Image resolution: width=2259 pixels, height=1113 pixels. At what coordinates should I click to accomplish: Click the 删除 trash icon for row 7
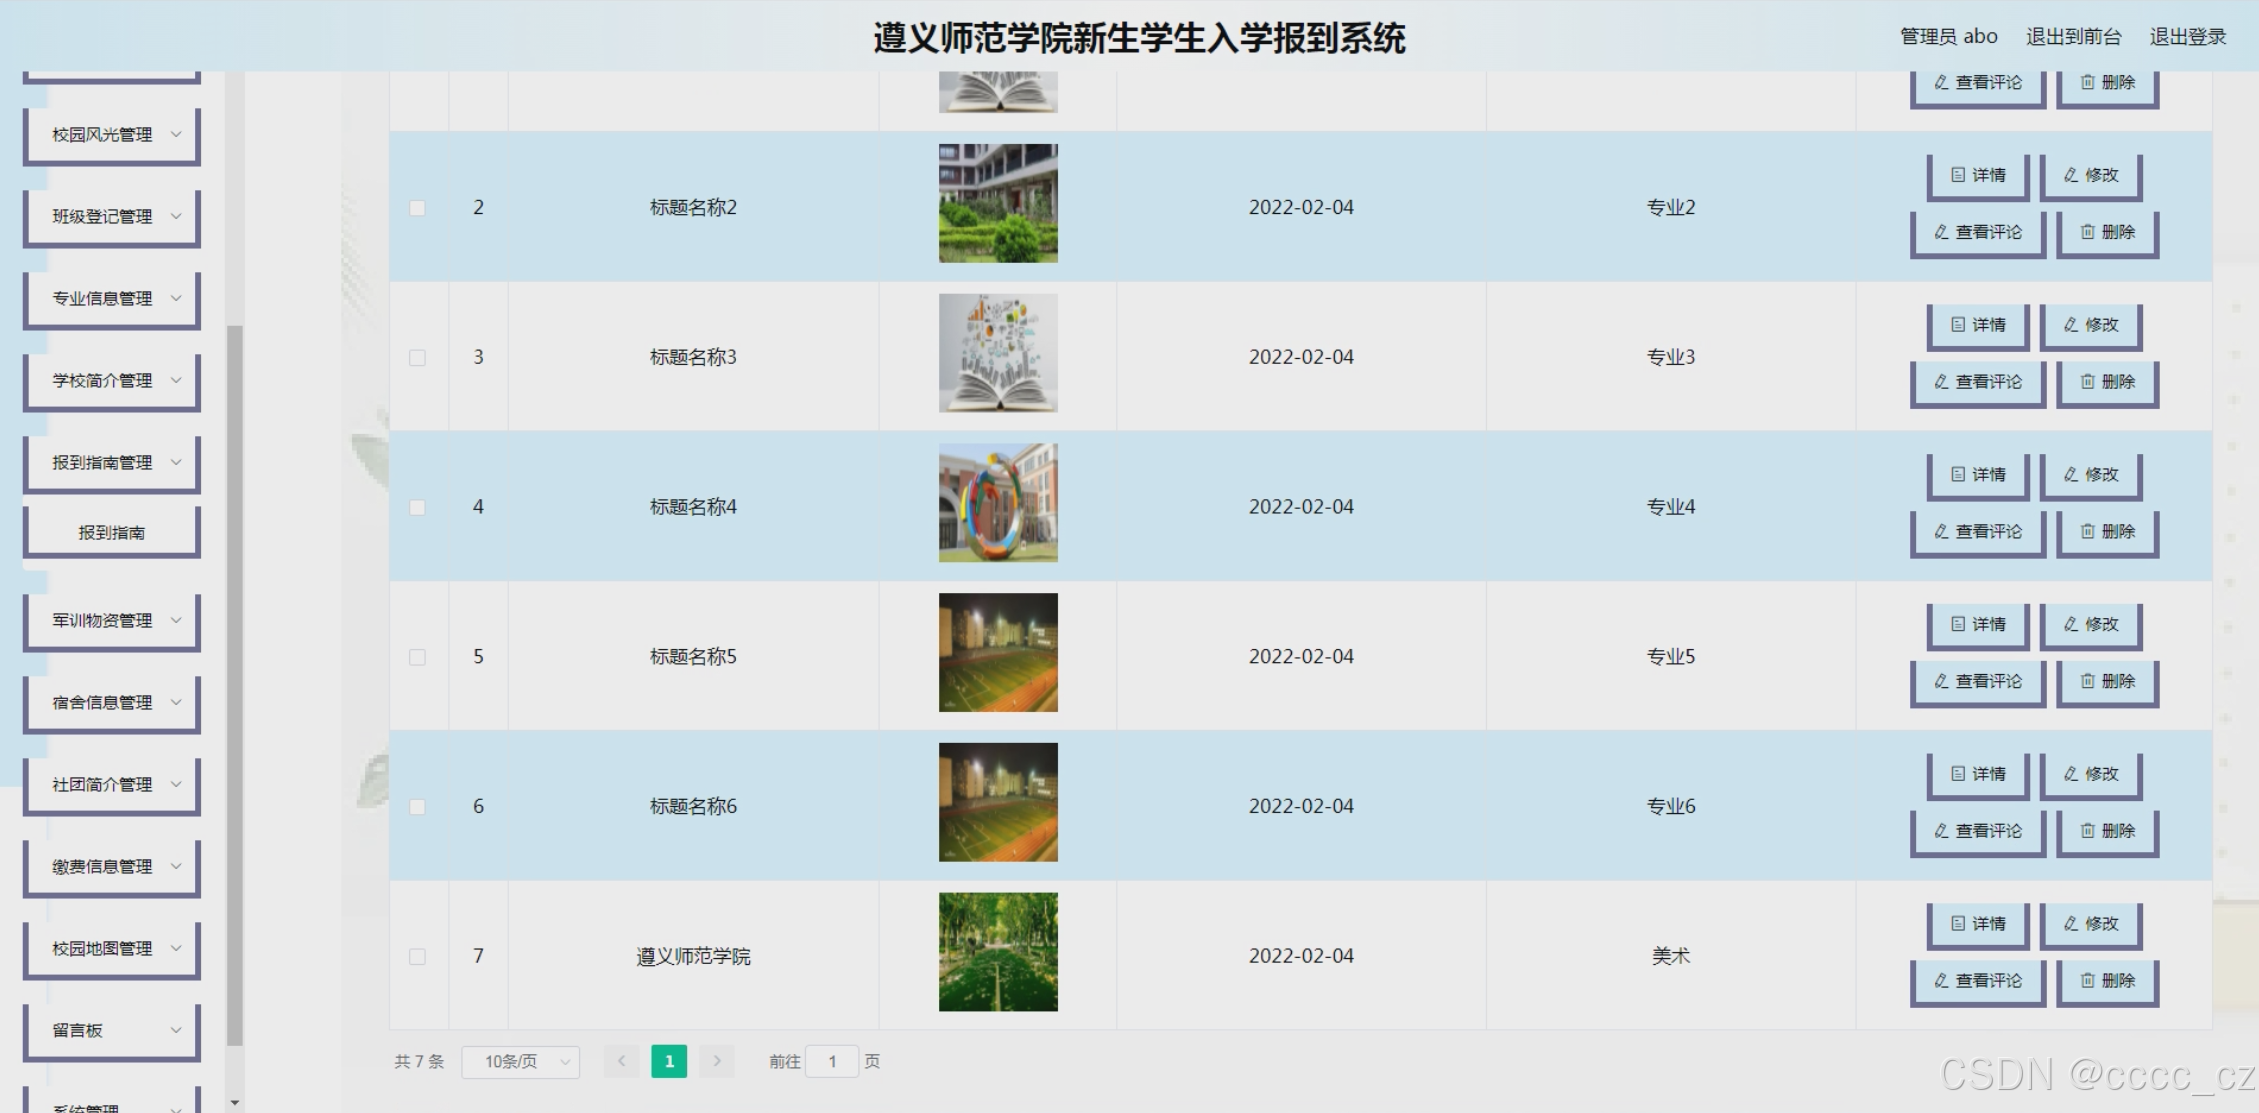click(2088, 981)
